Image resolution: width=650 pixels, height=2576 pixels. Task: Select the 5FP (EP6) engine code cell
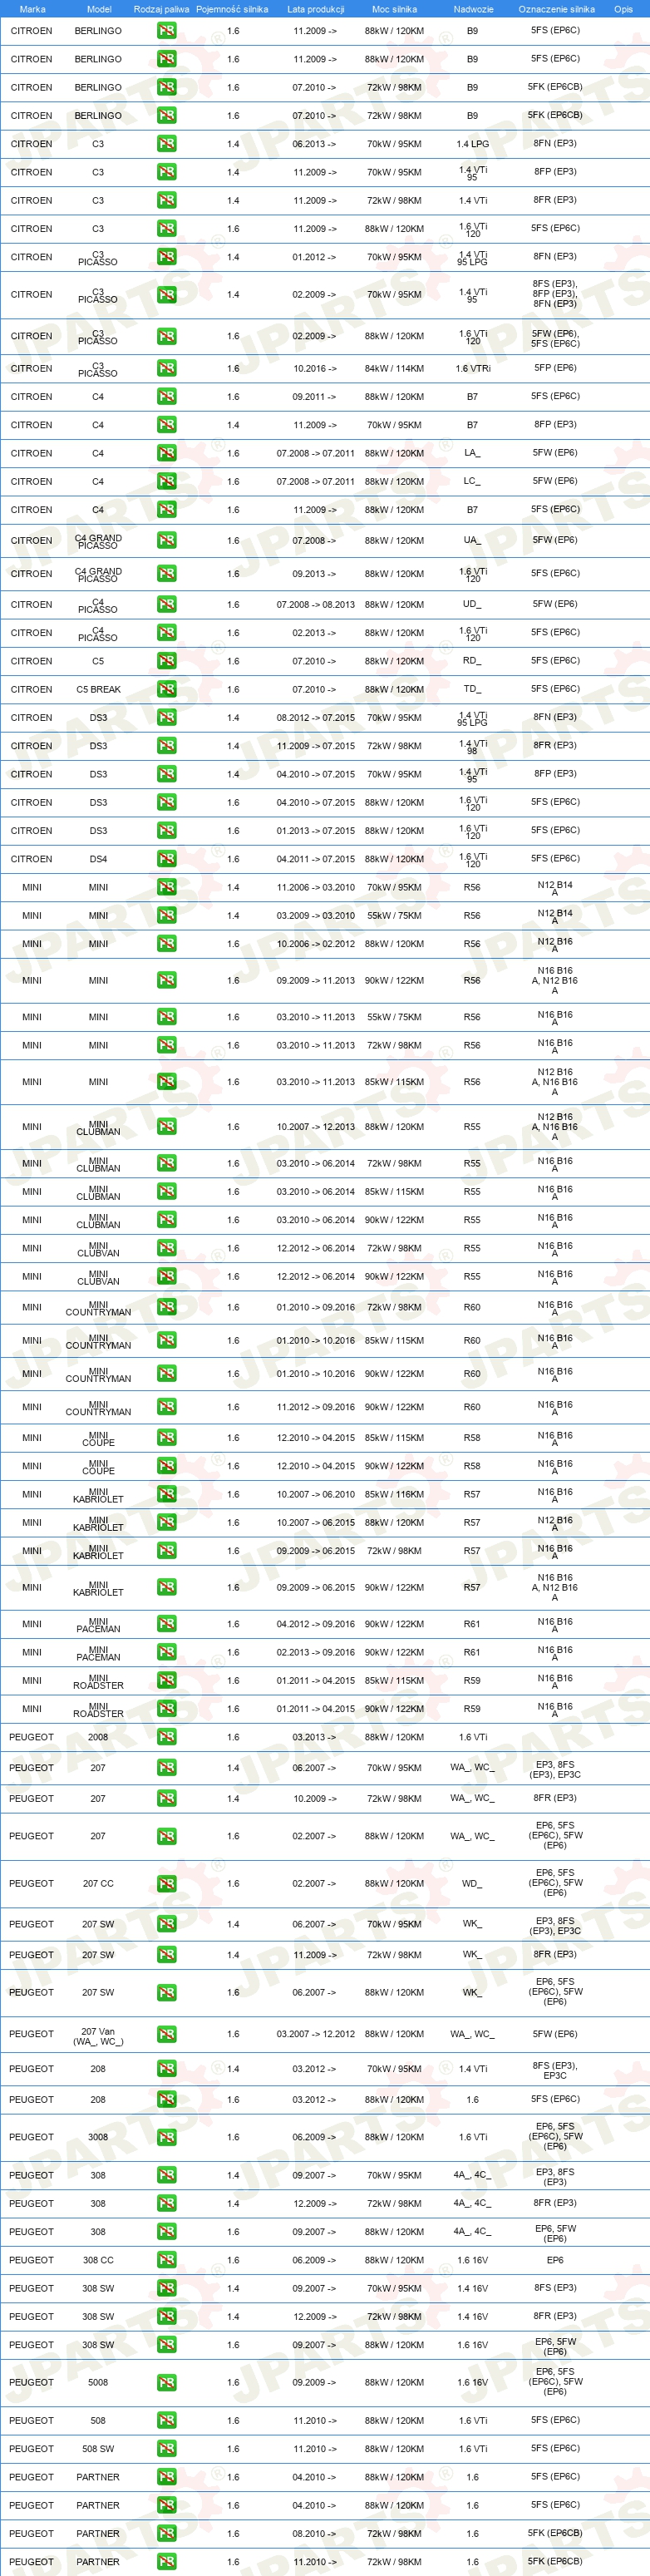tap(555, 368)
